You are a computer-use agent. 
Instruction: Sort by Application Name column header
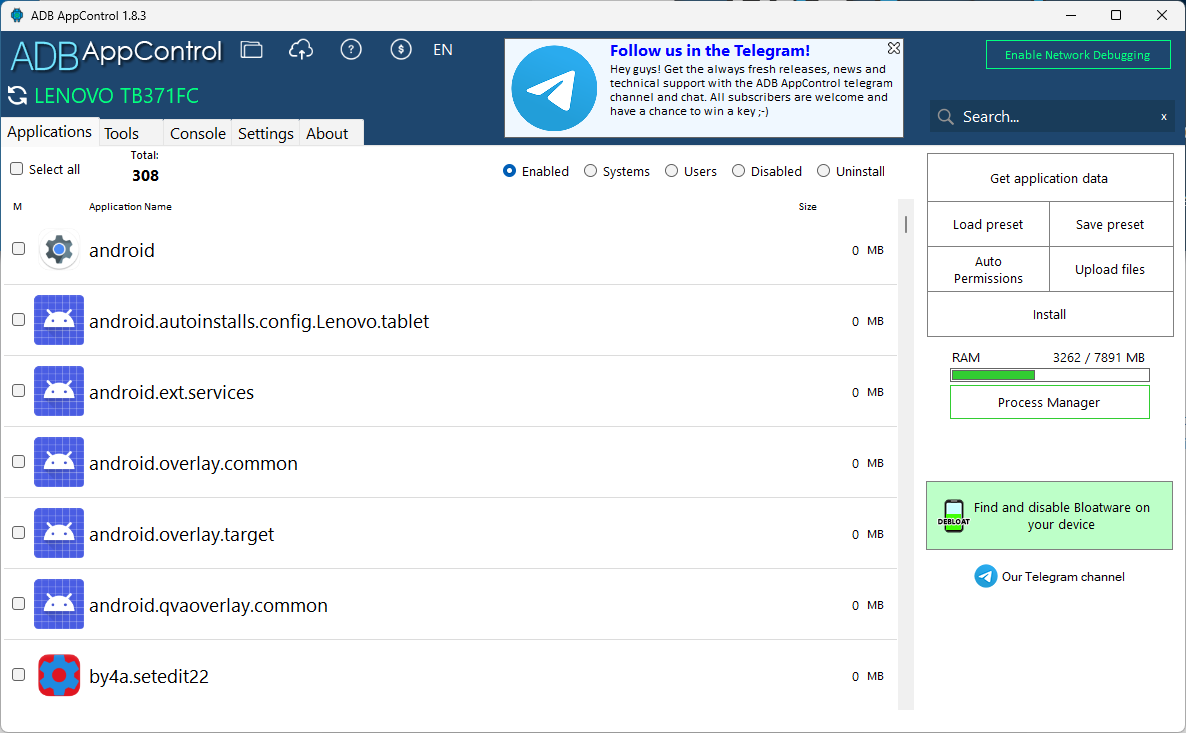click(130, 207)
